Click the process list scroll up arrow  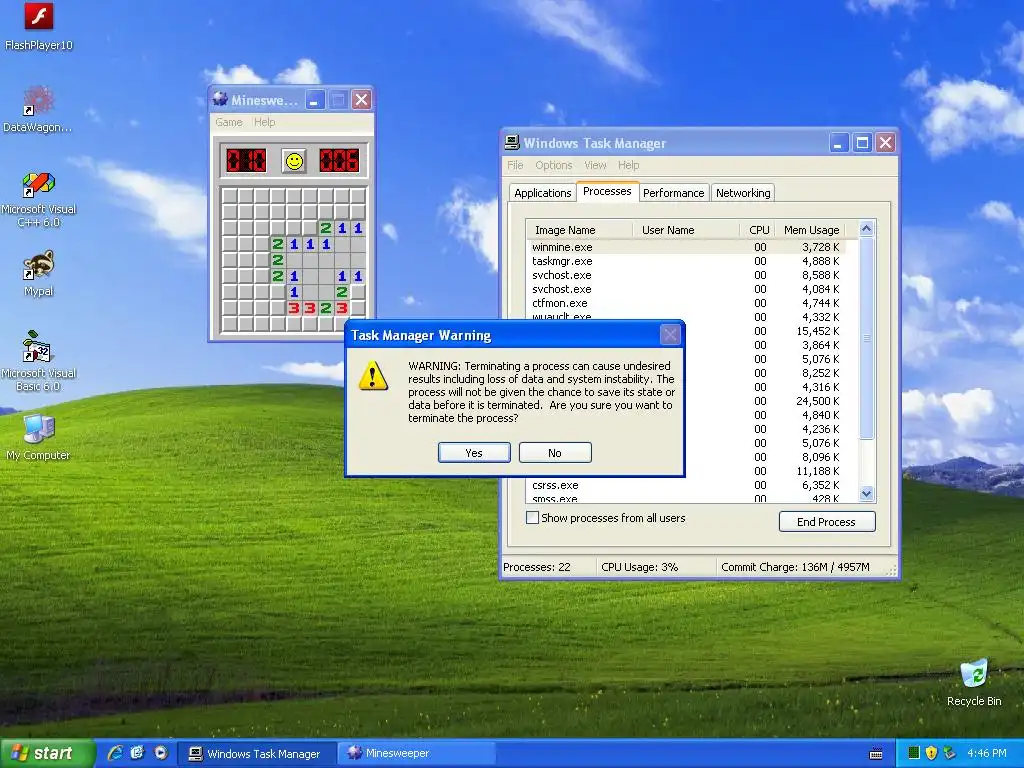tap(867, 229)
